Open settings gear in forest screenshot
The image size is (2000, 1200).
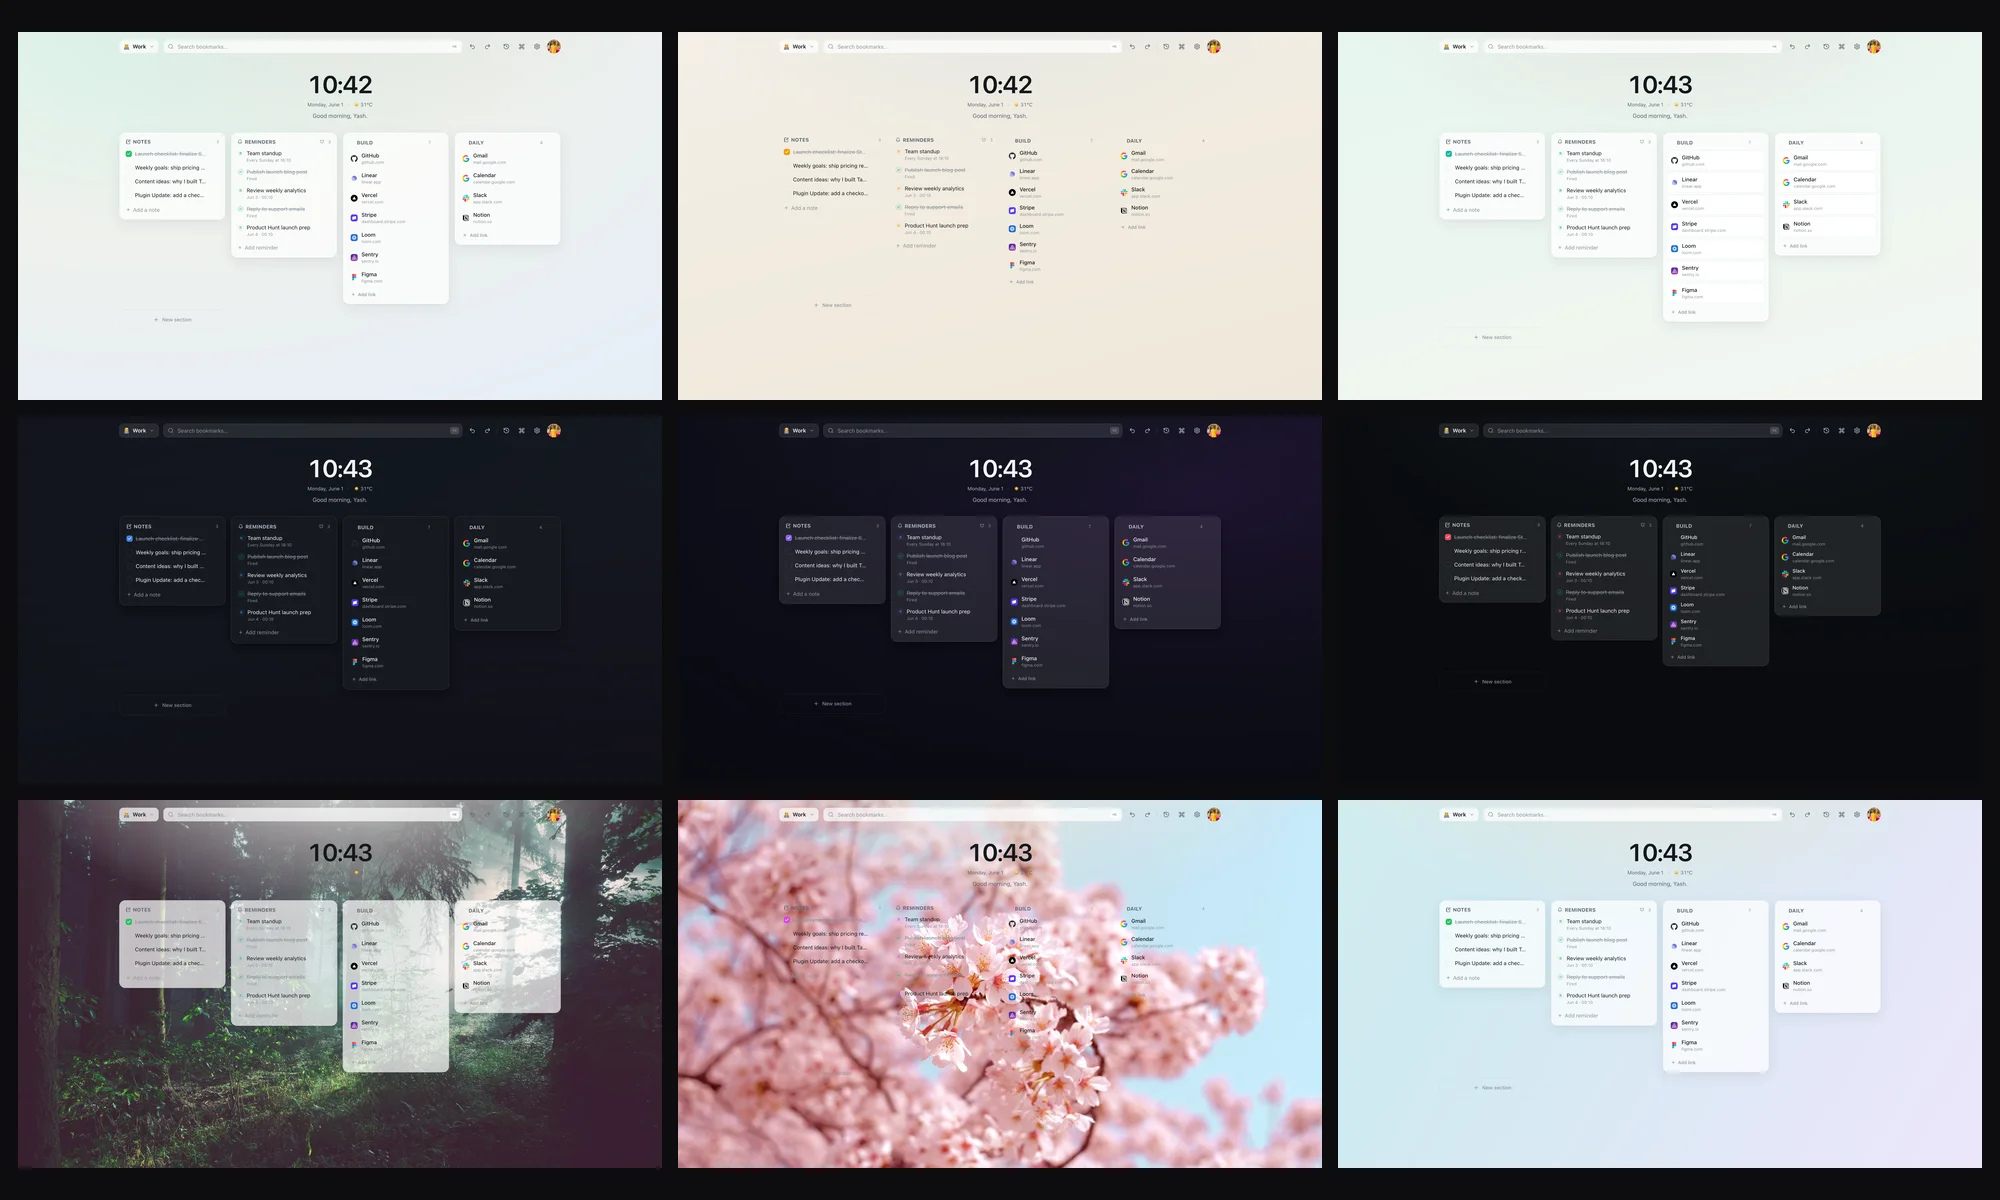(537, 815)
